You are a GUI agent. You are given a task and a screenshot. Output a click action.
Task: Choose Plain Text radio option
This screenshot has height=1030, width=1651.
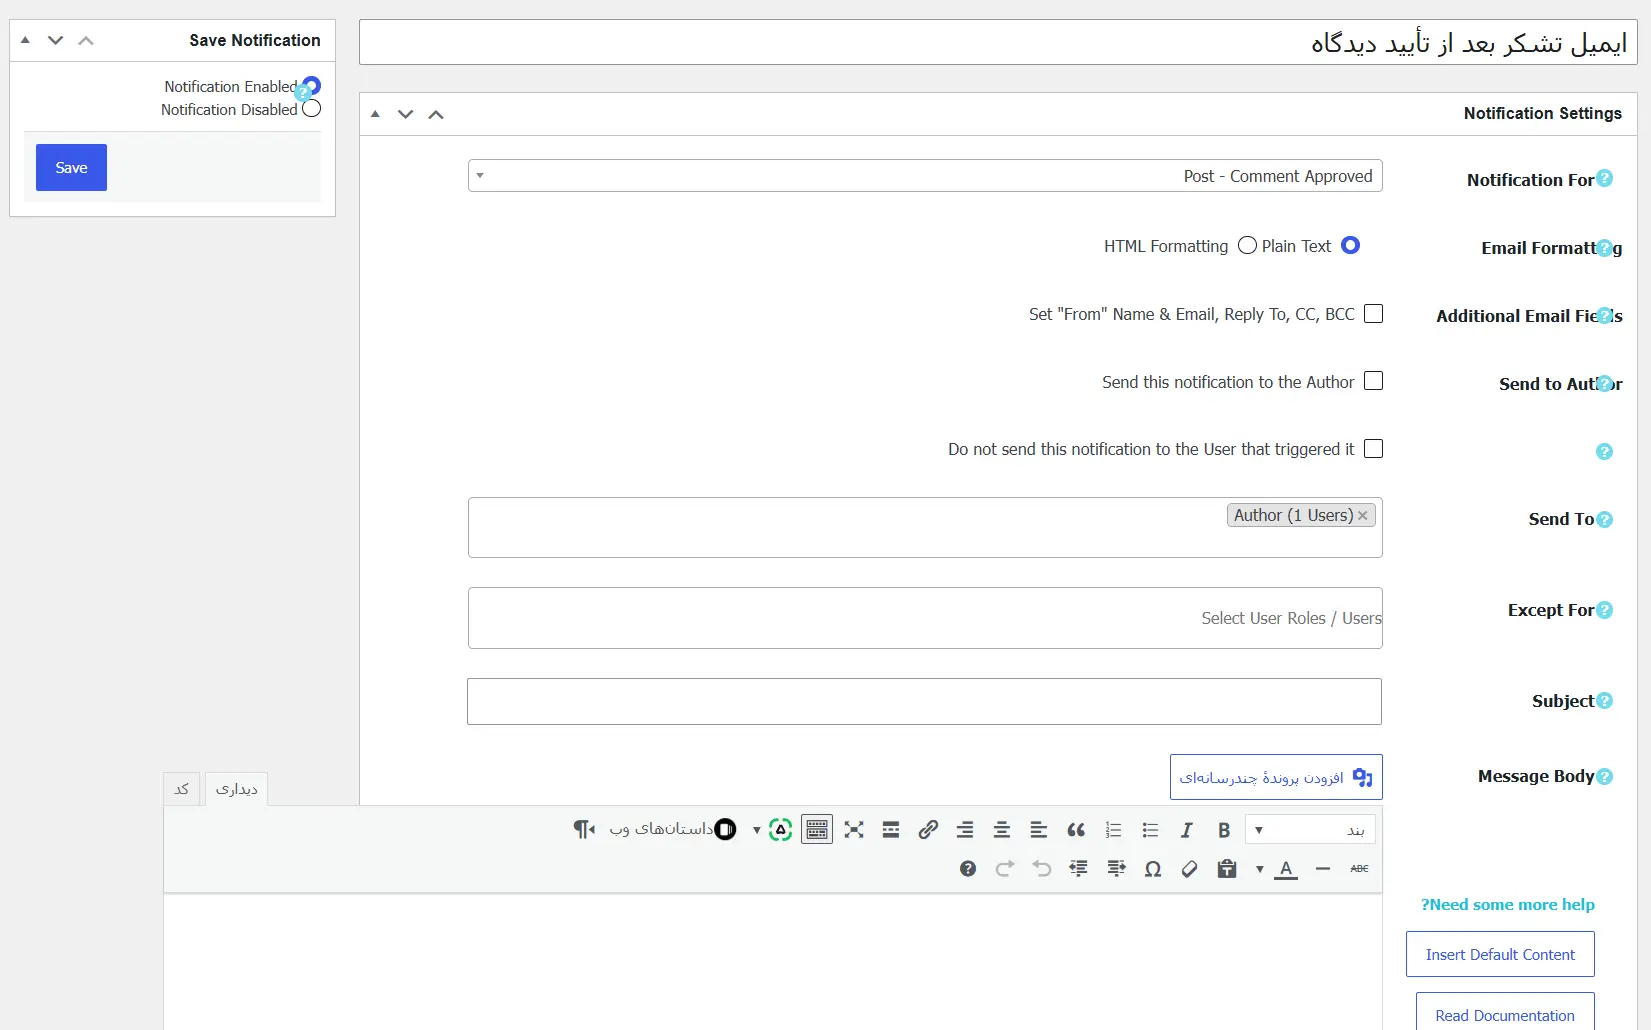pos(1350,245)
